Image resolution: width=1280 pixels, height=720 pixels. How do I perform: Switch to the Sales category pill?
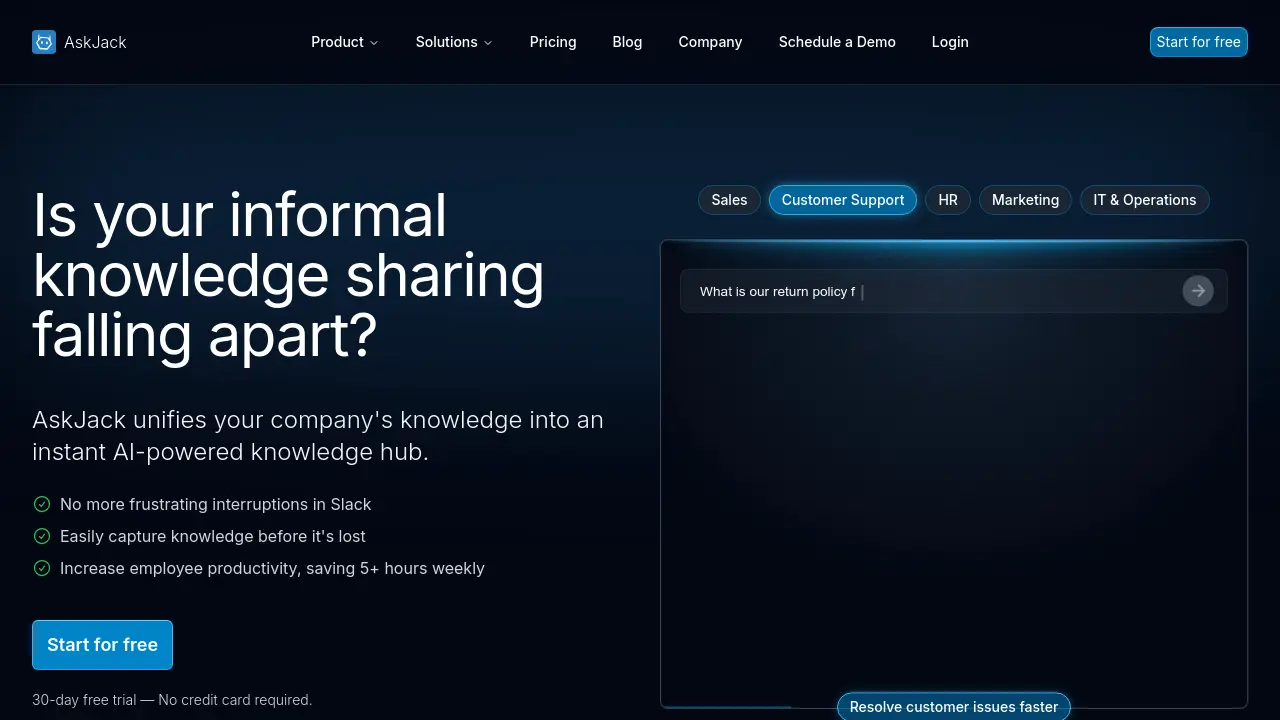point(729,200)
